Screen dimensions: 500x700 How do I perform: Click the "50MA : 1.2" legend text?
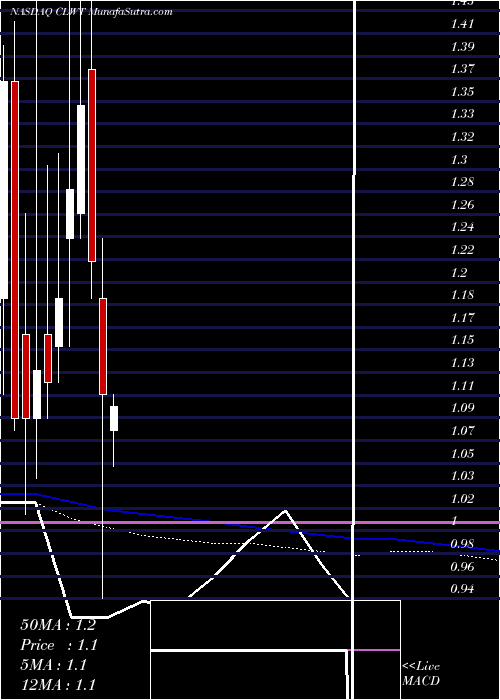58,625
